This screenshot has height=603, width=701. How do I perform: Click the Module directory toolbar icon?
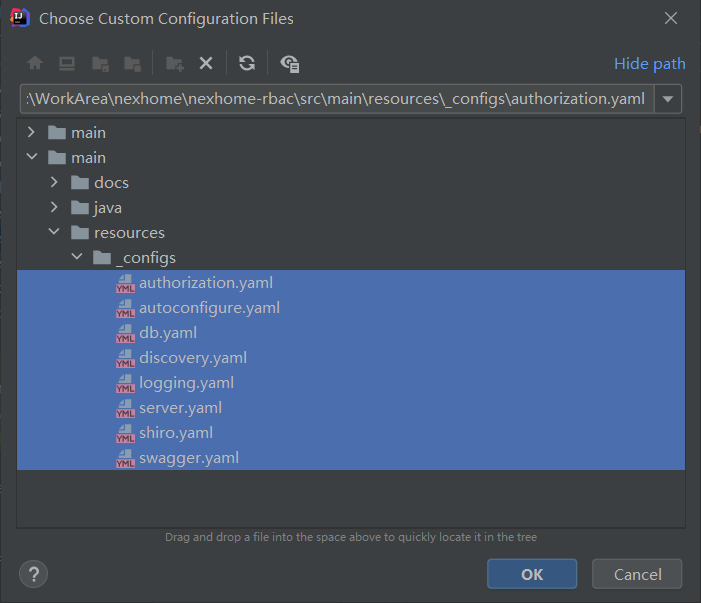[132, 64]
